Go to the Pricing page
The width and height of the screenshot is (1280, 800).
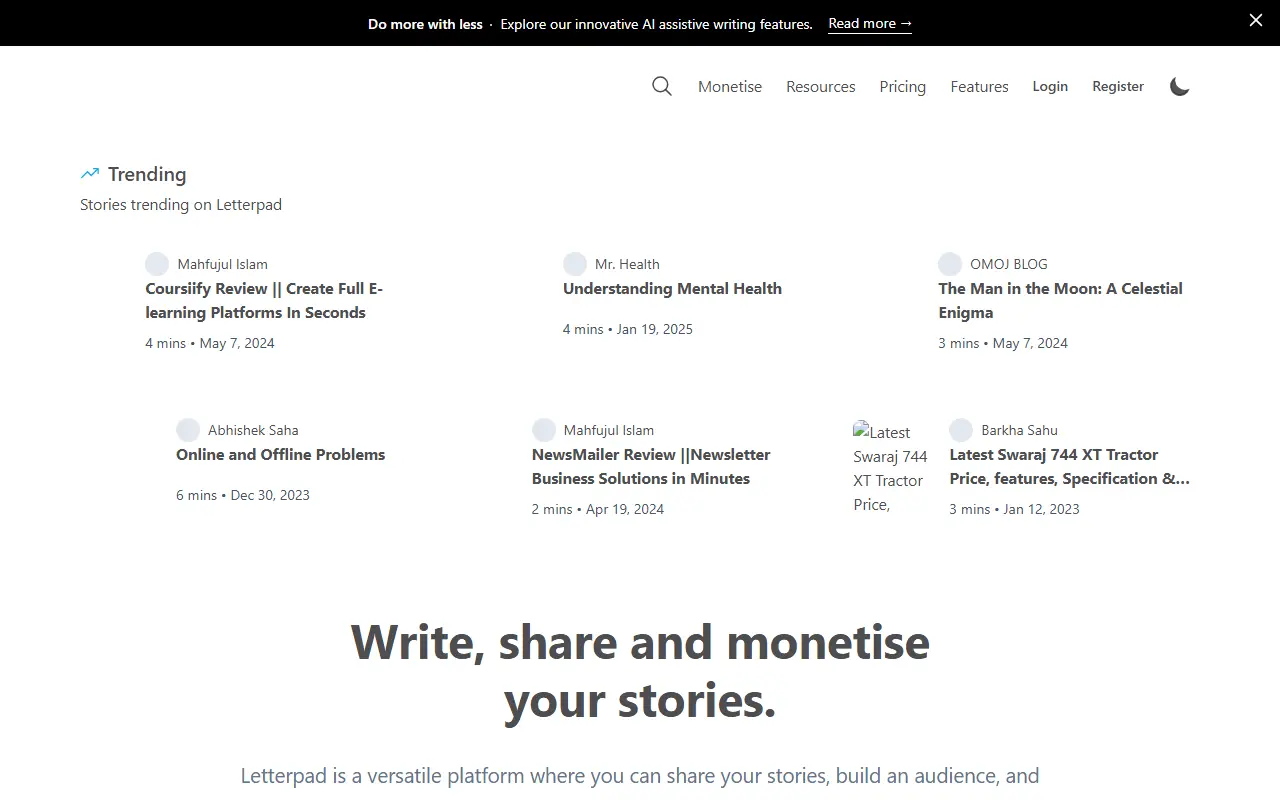click(903, 87)
